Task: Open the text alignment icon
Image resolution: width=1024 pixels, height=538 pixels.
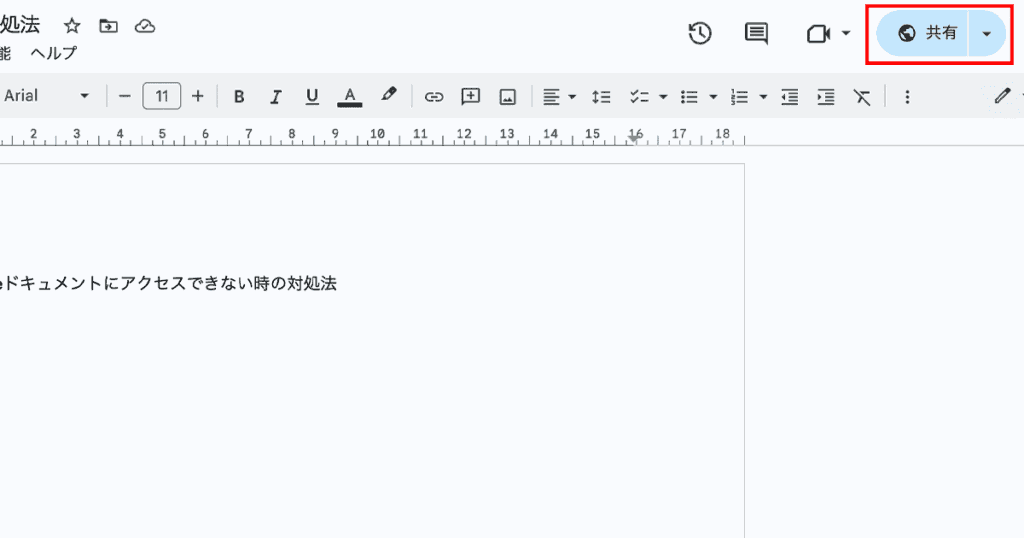Action: click(551, 97)
